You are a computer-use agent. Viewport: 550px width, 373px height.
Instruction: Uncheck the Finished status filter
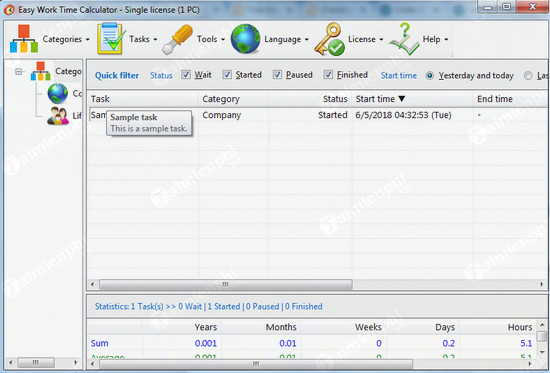point(328,75)
